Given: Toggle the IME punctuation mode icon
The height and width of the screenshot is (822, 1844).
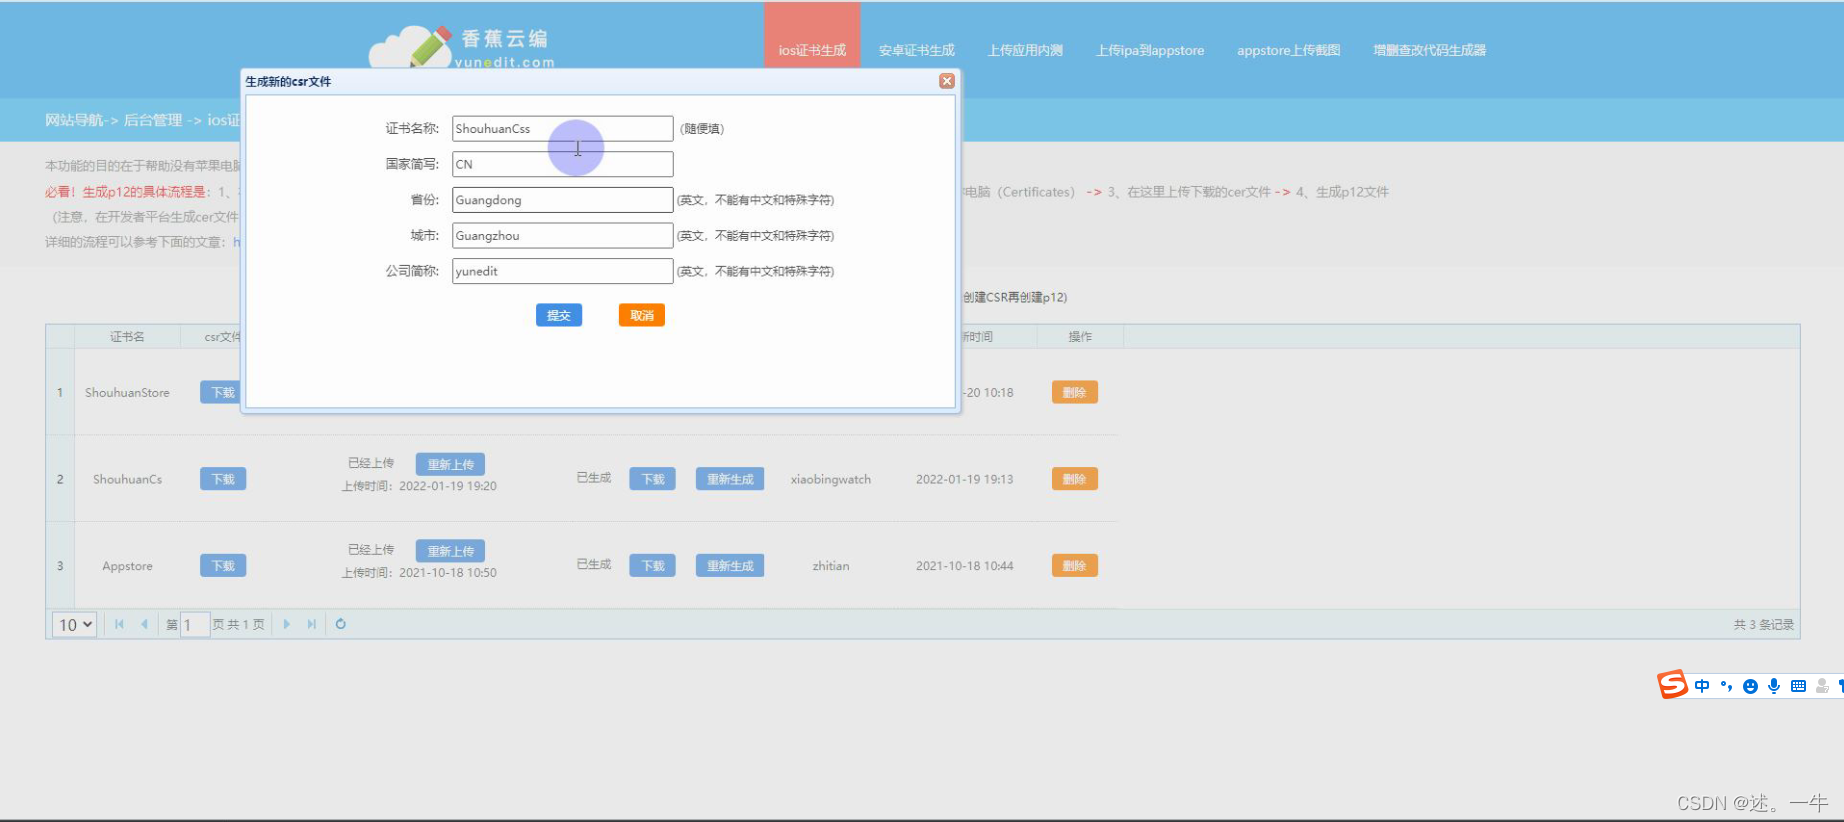Looking at the screenshot, I should coord(1726,686).
